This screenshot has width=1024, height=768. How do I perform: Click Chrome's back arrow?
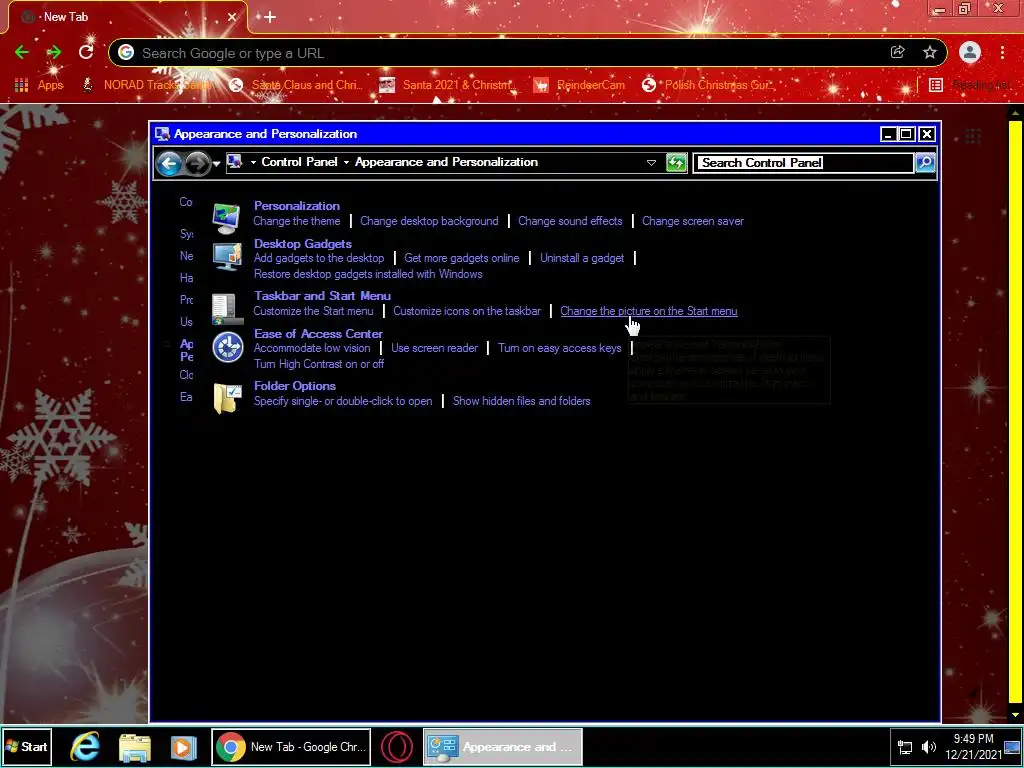pyautogui.click(x=22, y=52)
